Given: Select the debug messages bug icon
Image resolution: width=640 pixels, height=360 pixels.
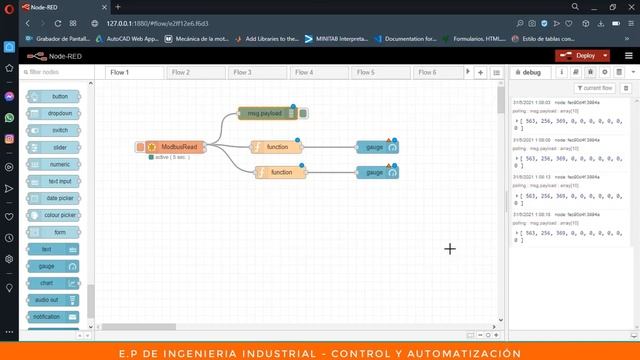Looking at the screenshot, I should point(590,72).
